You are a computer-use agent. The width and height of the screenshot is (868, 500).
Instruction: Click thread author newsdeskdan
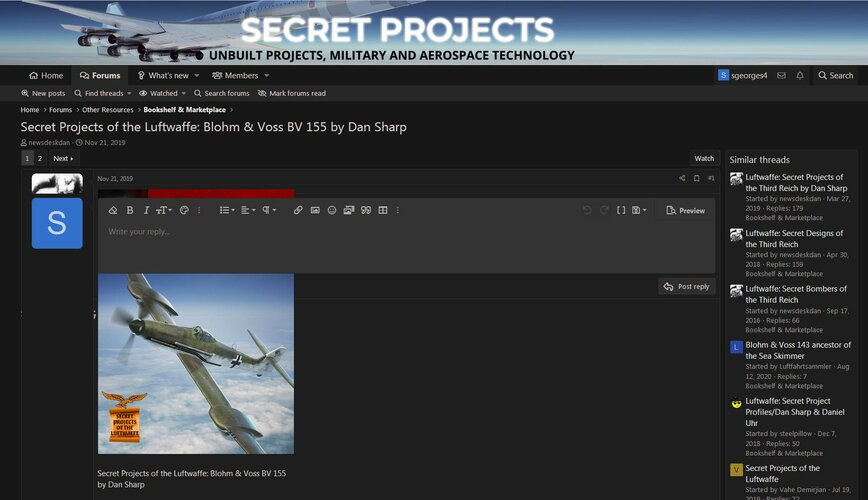pyautogui.click(x=49, y=143)
